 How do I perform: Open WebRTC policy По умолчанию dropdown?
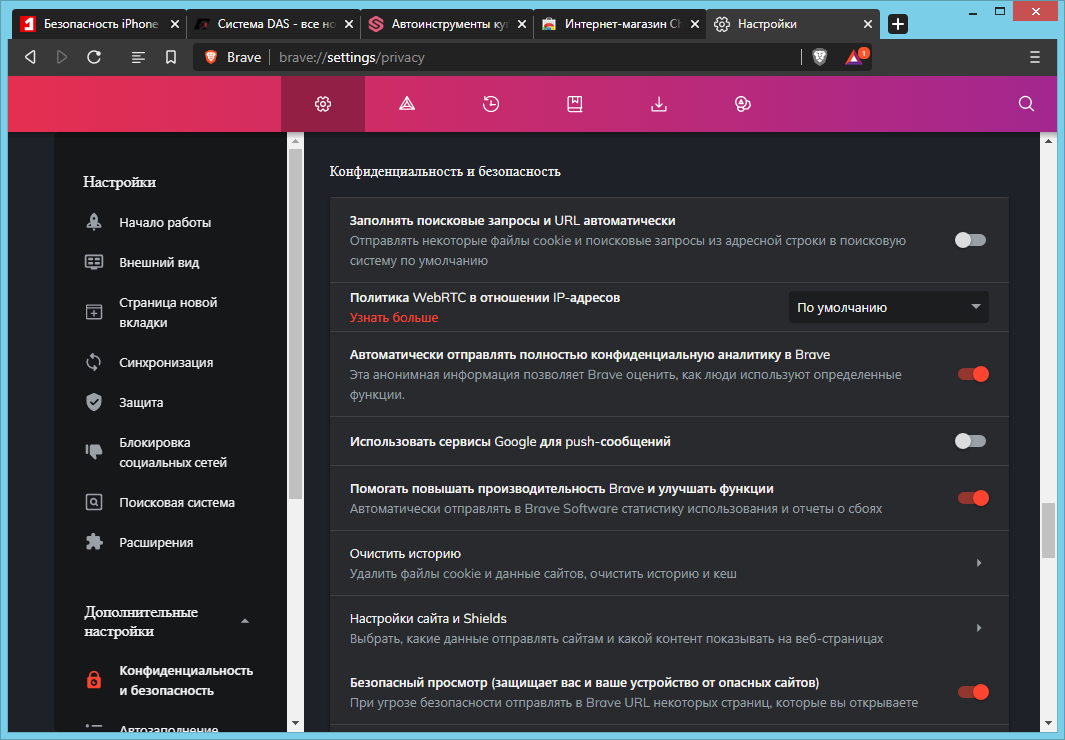[888, 308]
